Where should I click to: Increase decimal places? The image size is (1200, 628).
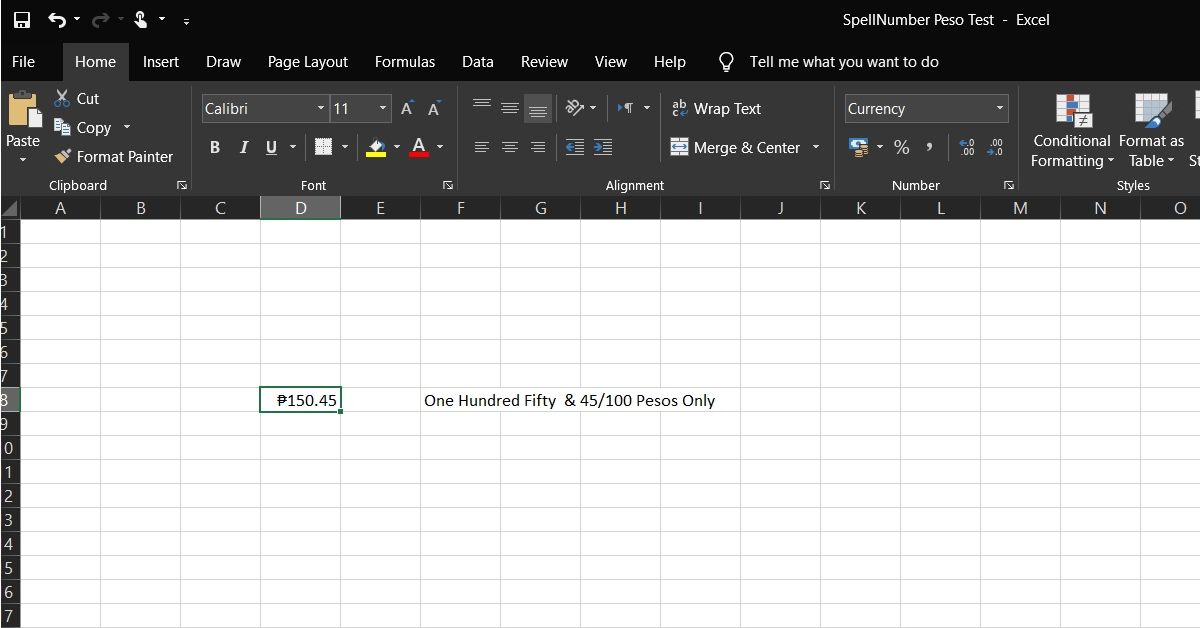point(966,147)
